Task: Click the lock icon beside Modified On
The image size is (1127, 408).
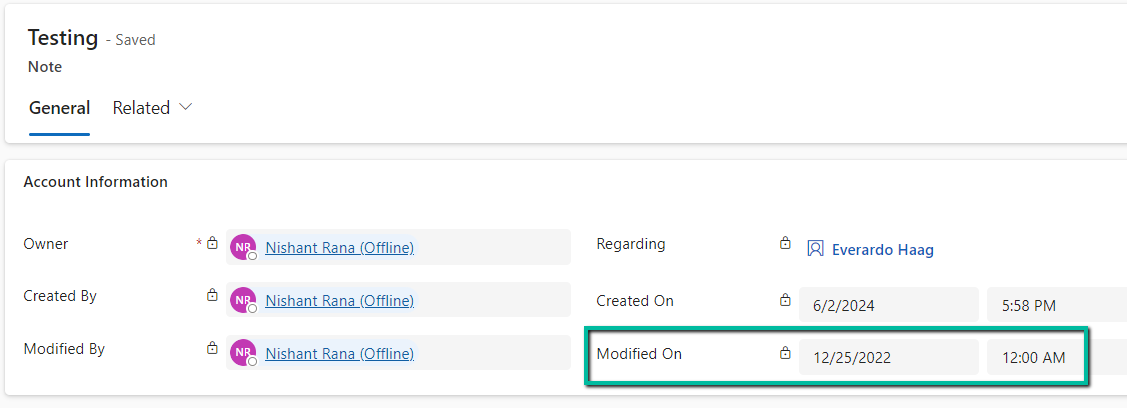Action: click(785, 353)
